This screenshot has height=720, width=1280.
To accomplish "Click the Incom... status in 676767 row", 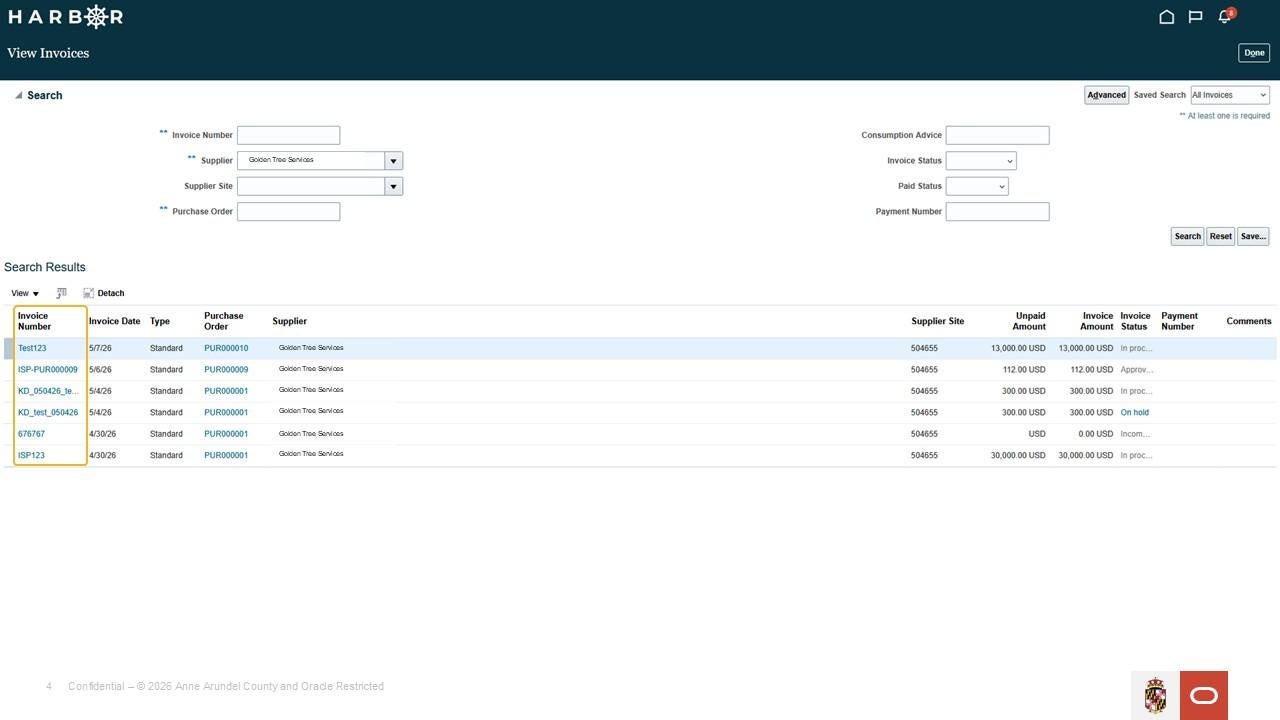I will [1136, 434].
